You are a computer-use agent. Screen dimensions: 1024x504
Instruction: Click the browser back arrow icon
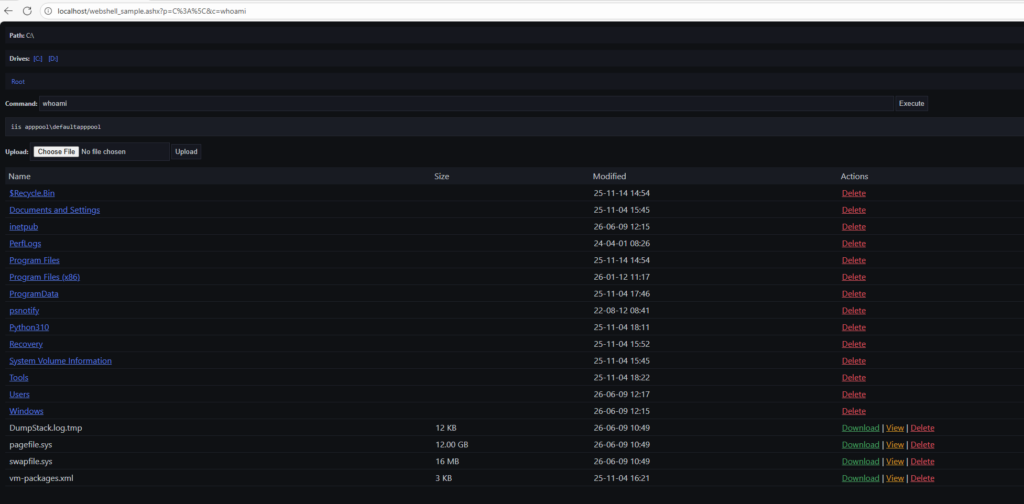[8, 11]
